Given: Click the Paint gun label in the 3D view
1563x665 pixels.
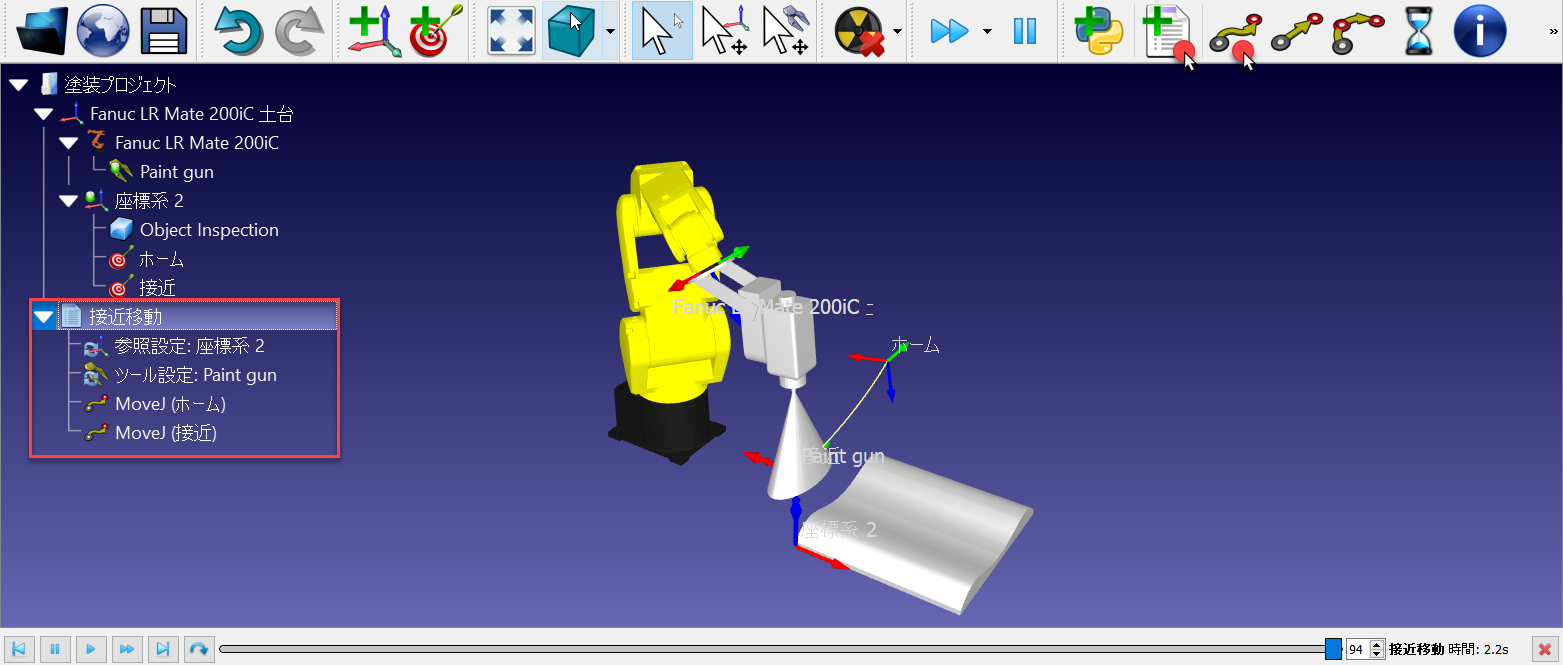Looking at the screenshot, I should [845, 457].
